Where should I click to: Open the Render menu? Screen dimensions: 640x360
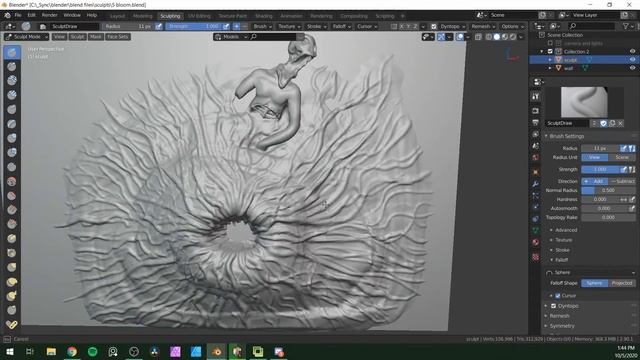click(49, 15)
